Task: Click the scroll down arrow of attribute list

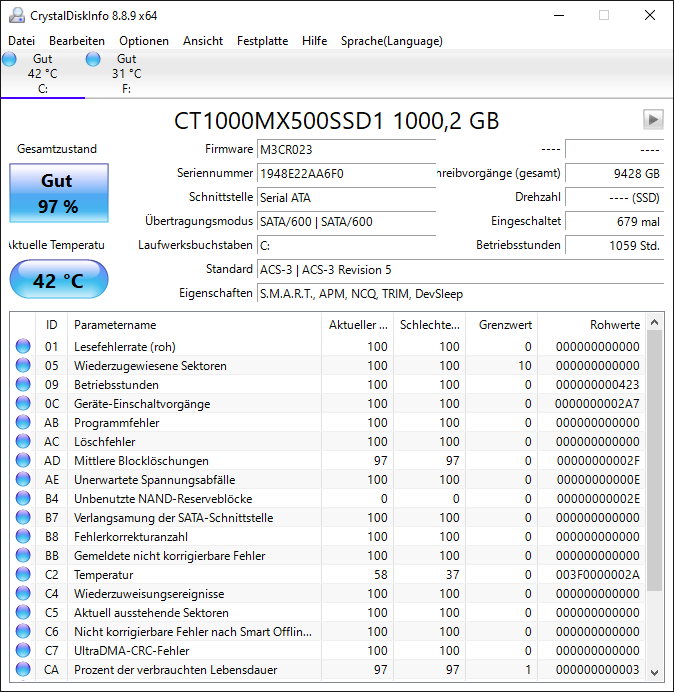Action: pos(655,672)
